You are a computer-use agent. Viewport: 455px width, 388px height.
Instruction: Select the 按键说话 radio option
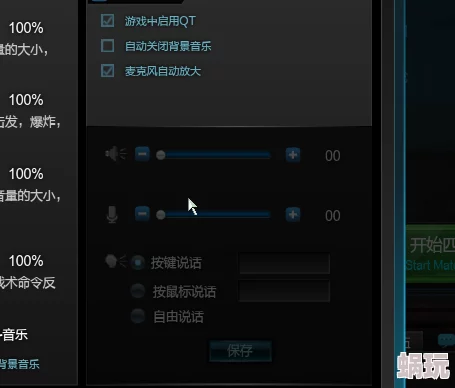(138, 263)
